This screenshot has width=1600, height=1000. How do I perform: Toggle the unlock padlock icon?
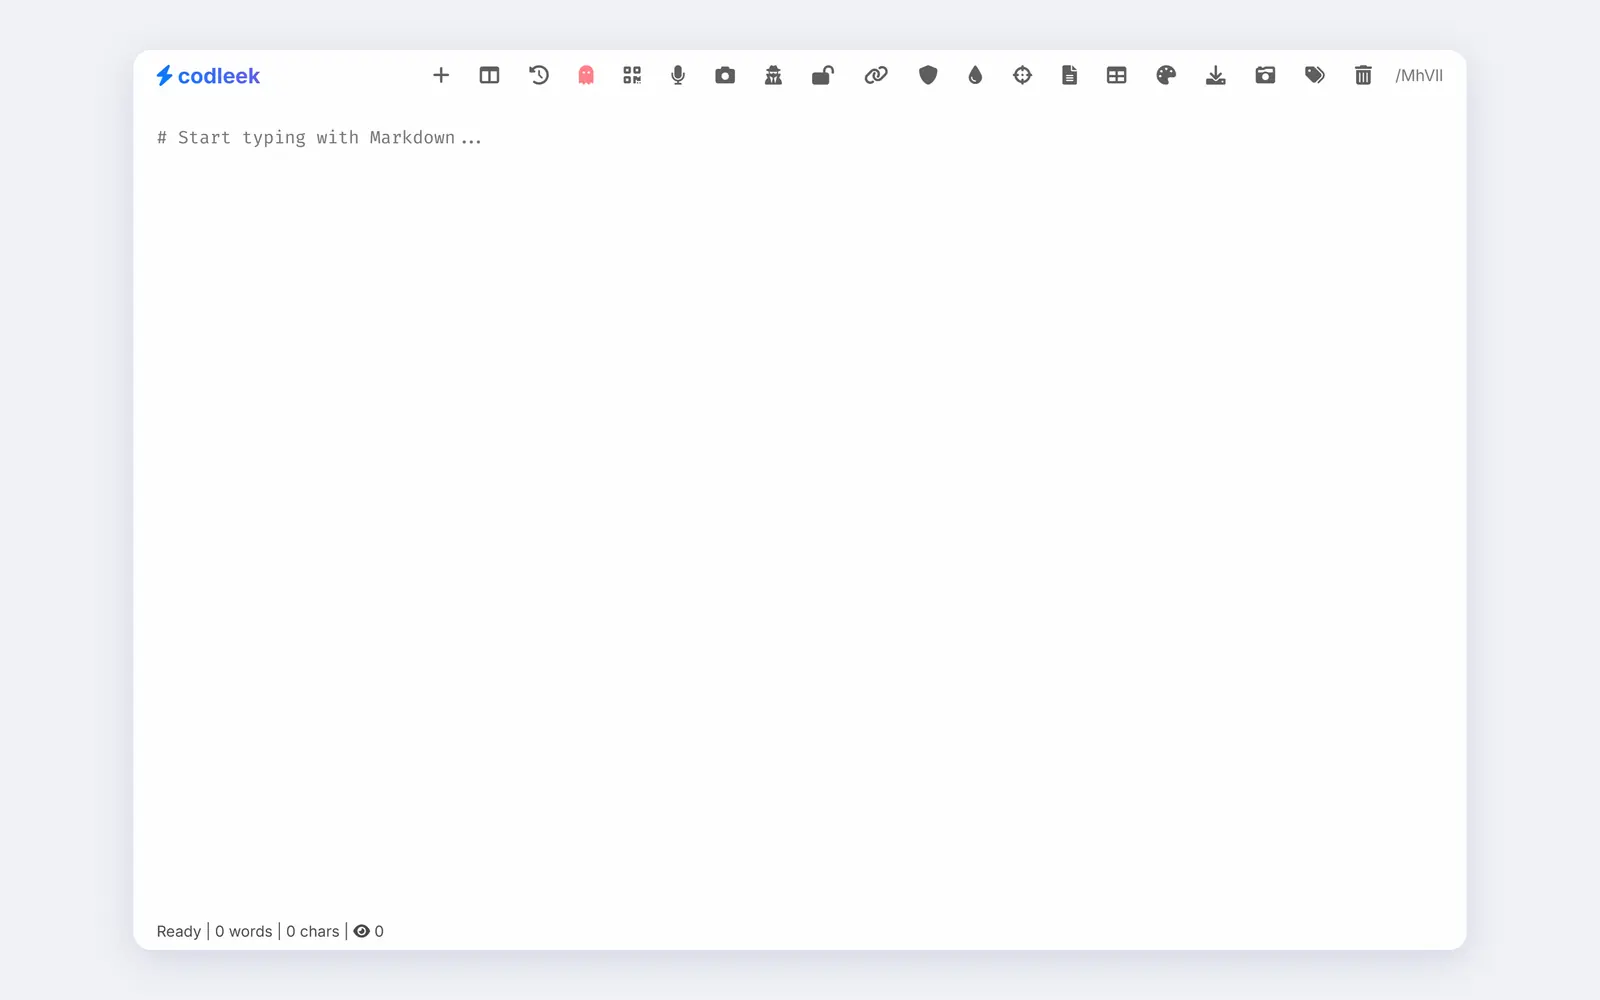[x=823, y=75]
